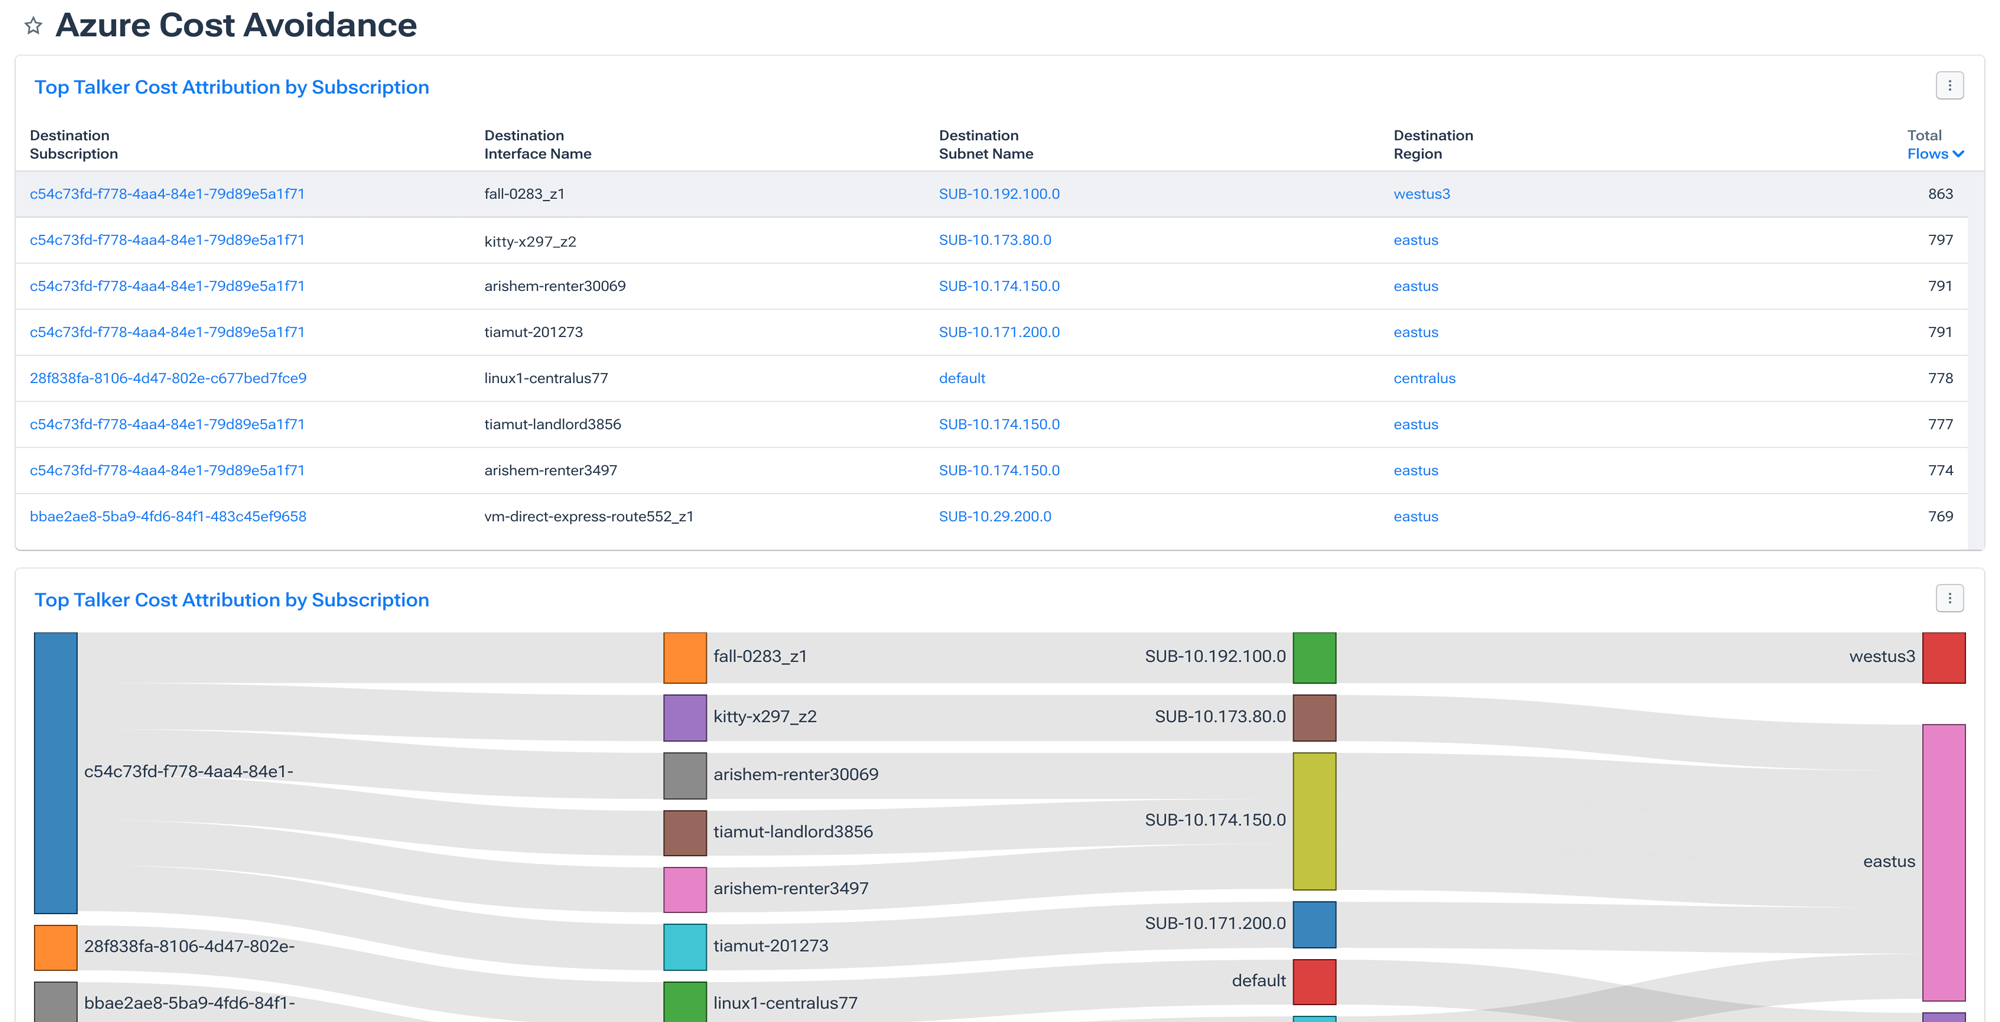2000x1022 pixels.
Task: Open the SUB-10.173.80.0 subnet link
Action: pyautogui.click(x=996, y=240)
